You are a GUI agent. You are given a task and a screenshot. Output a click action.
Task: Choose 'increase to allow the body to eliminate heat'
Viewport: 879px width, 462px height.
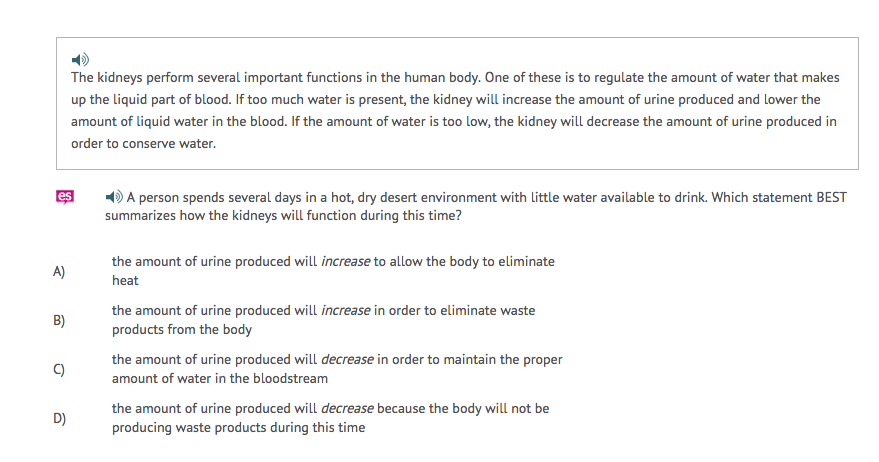coord(332,271)
